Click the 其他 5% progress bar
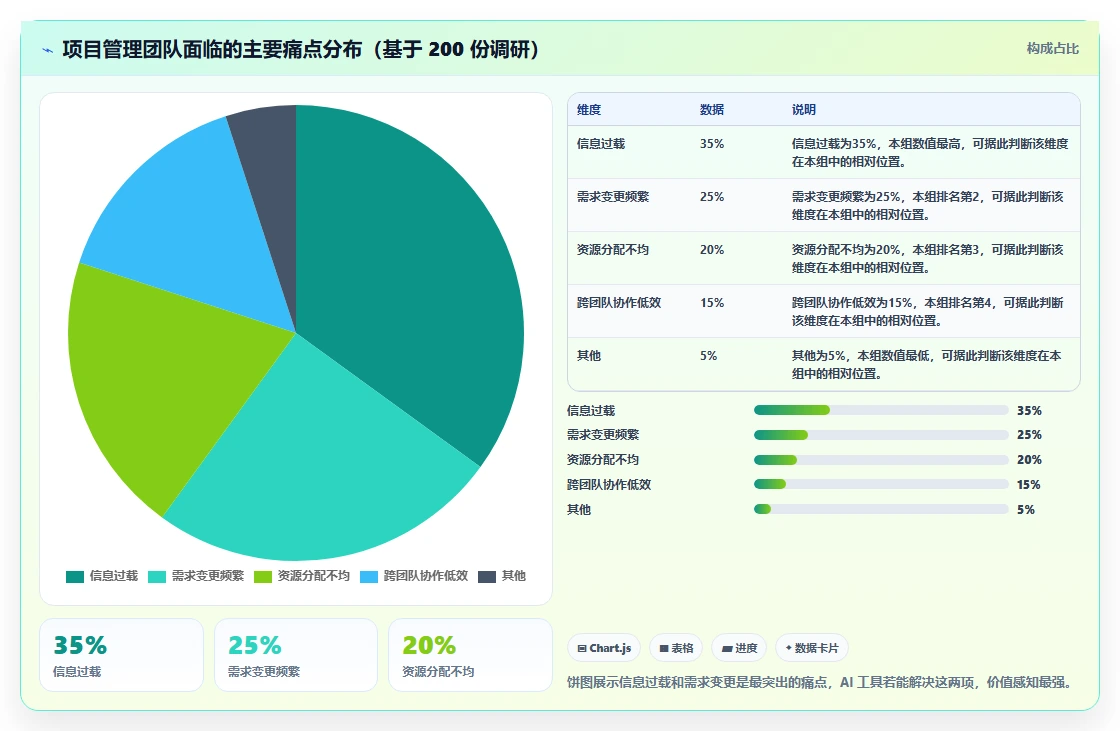Image resolution: width=1120 pixels, height=731 pixels. 881,509
